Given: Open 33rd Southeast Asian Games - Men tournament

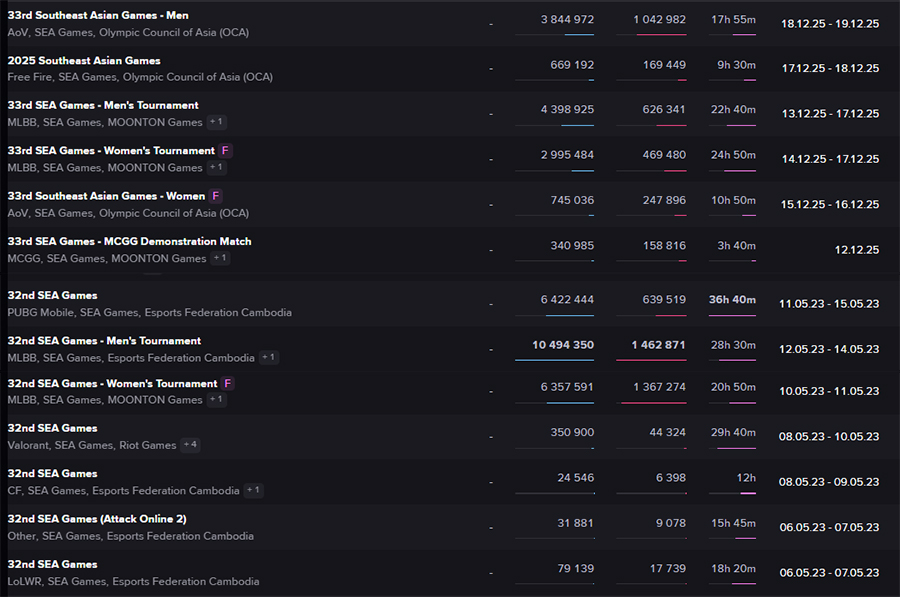Looking at the screenshot, I should click(98, 16).
